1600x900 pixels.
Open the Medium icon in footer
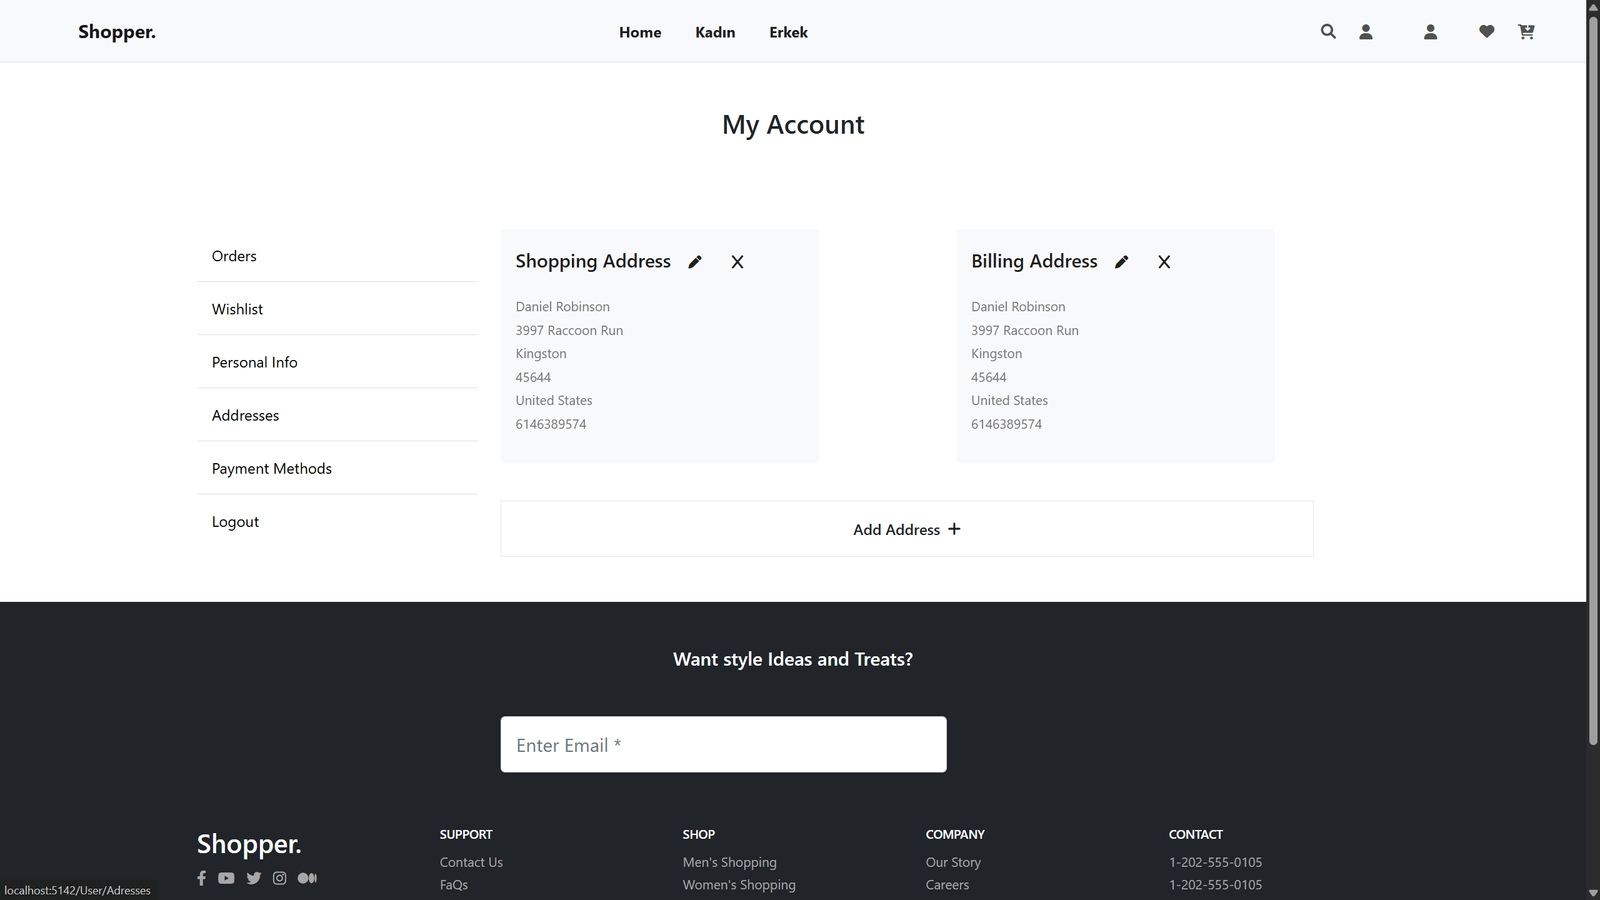tap(307, 878)
